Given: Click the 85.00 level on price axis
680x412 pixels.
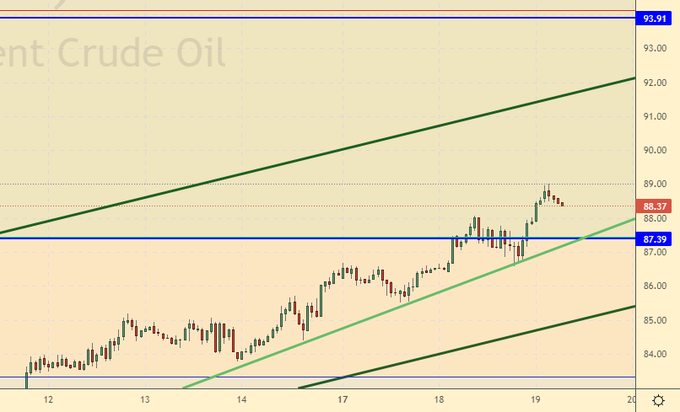Looking at the screenshot, I should 655,320.
